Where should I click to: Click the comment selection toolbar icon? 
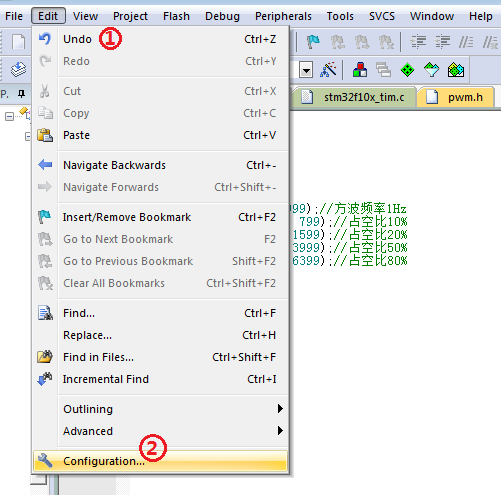pos(466,42)
